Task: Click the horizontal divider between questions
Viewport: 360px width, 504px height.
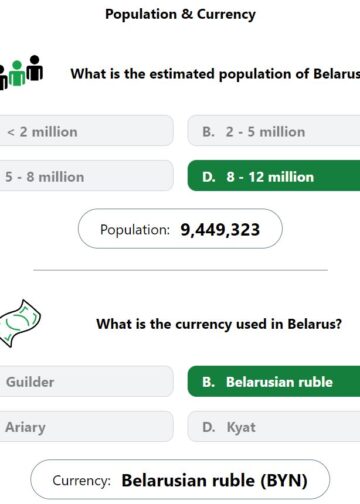Action: click(x=180, y=270)
